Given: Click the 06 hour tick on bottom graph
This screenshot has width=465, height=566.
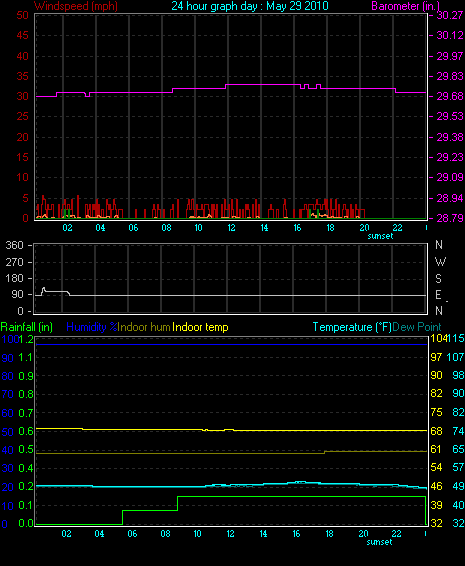Looking at the screenshot, I should point(132,534).
